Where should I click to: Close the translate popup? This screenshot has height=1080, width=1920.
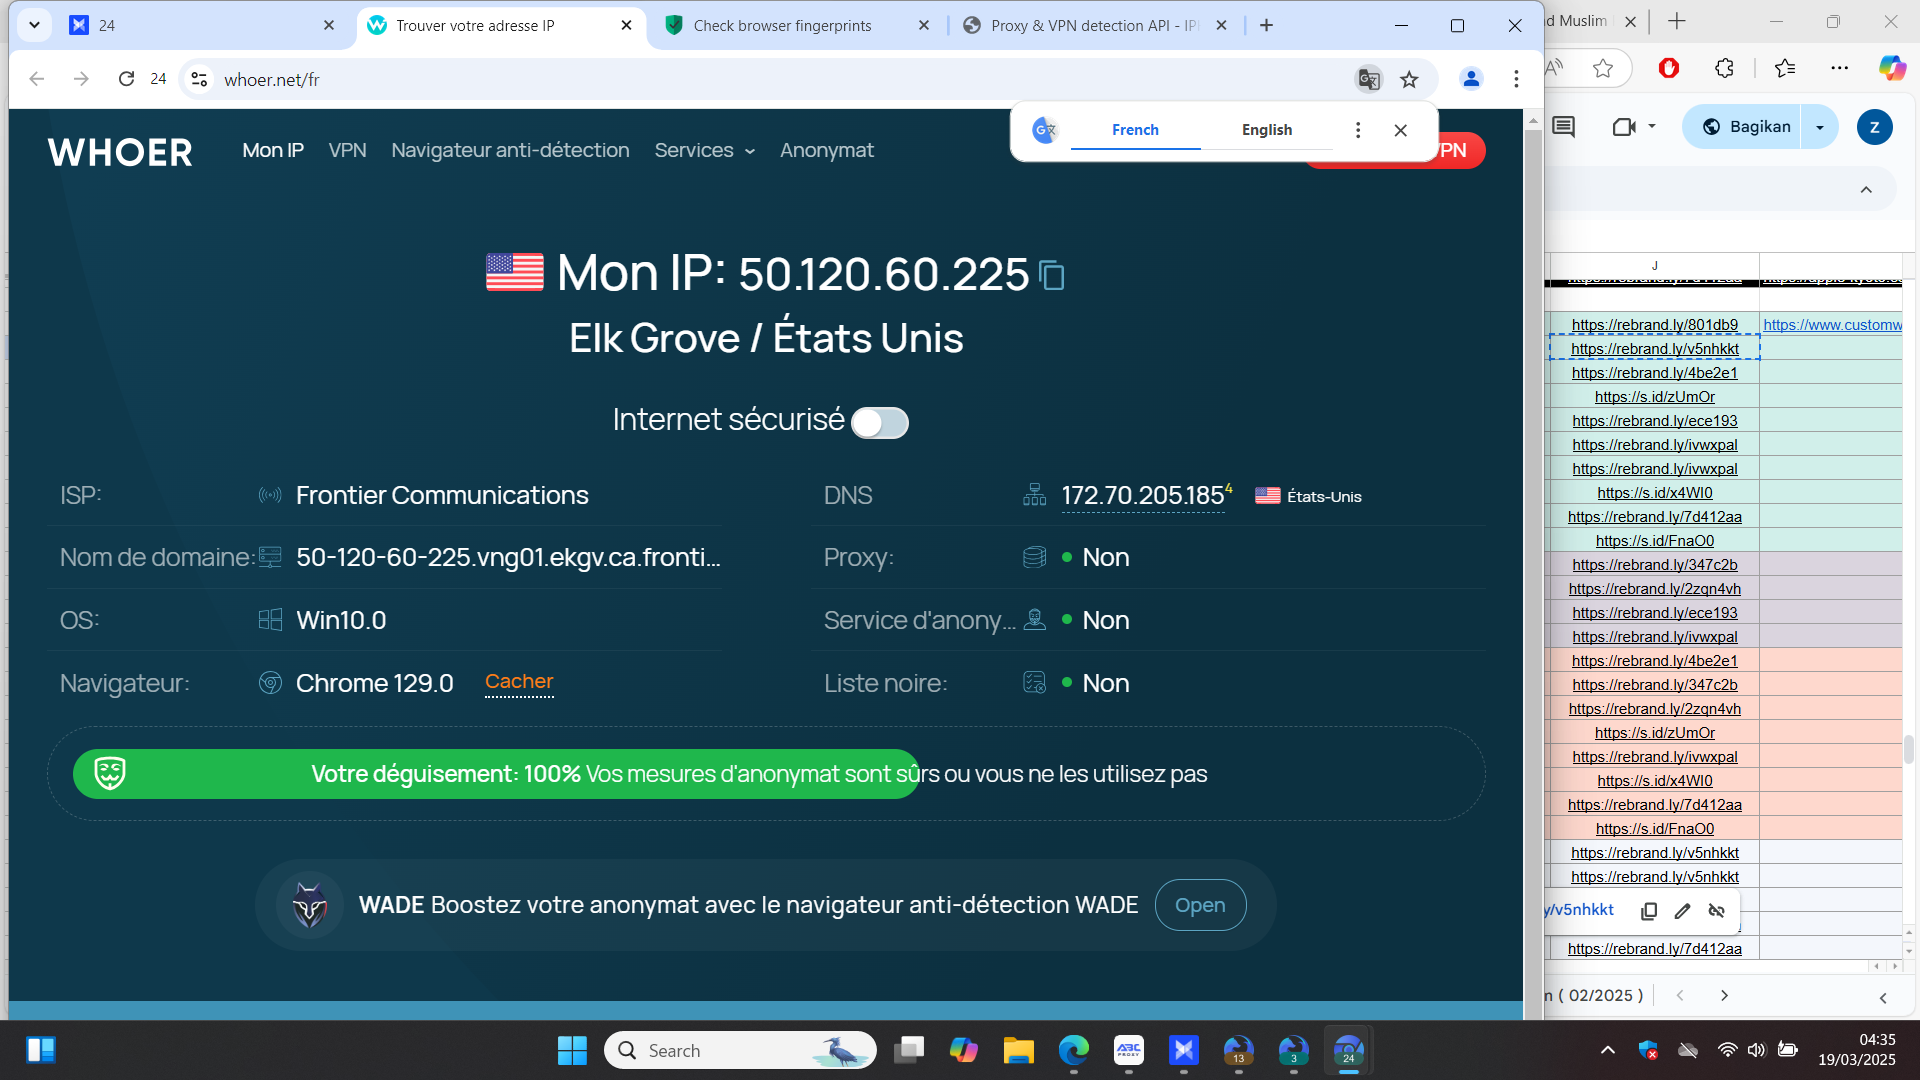coord(1400,130)
